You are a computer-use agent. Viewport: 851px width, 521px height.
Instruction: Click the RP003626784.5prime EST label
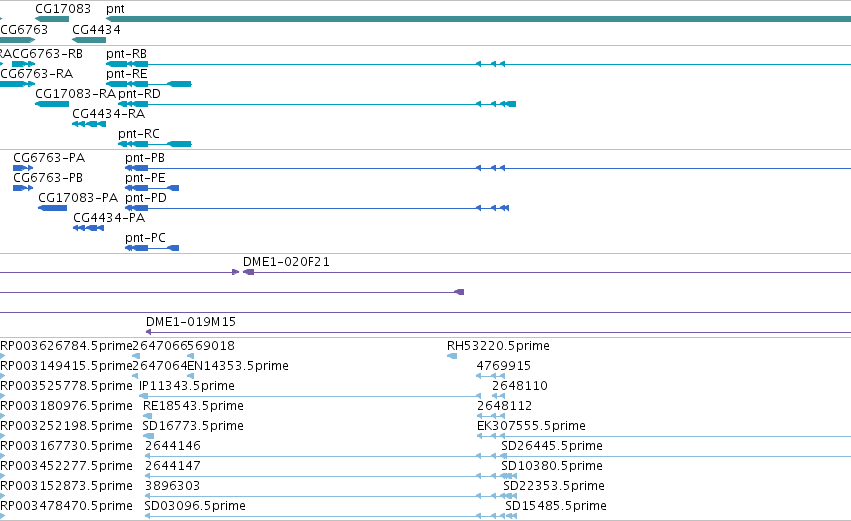pos(66,346)
